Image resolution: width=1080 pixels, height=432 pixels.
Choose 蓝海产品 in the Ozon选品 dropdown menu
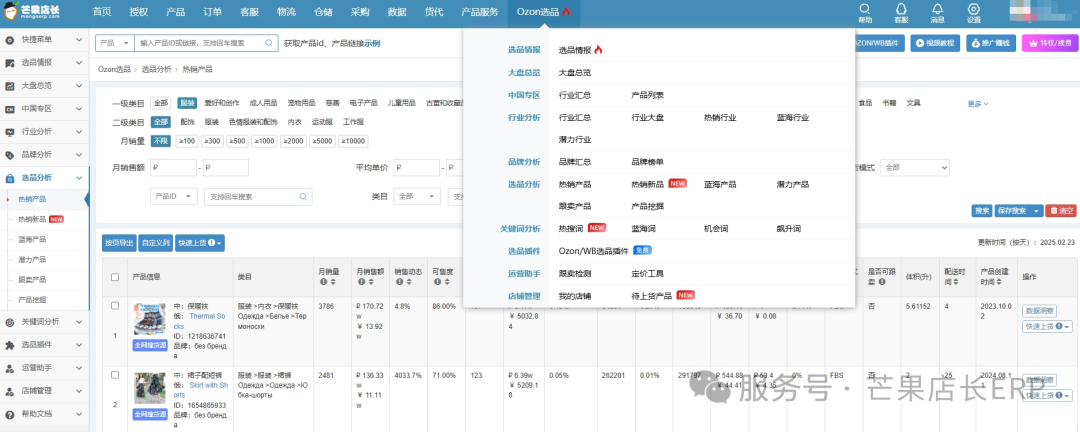[720, 185]
